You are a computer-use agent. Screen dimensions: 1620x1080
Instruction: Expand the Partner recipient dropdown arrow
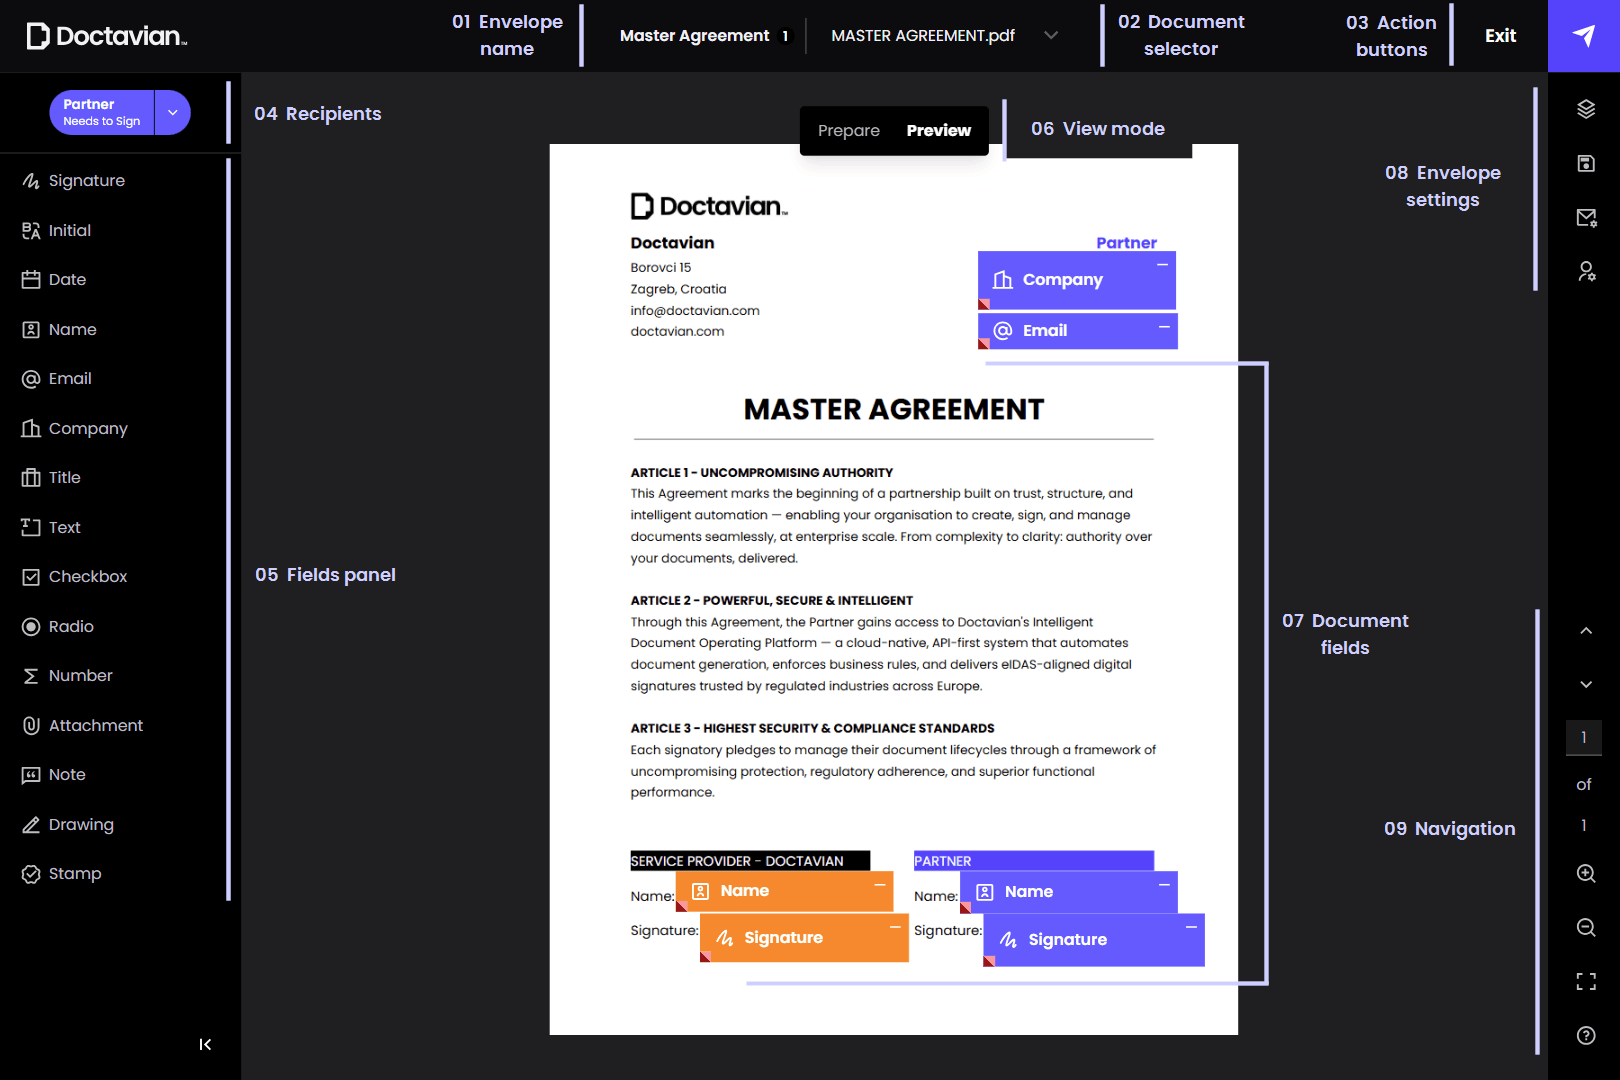coord(173,112)
